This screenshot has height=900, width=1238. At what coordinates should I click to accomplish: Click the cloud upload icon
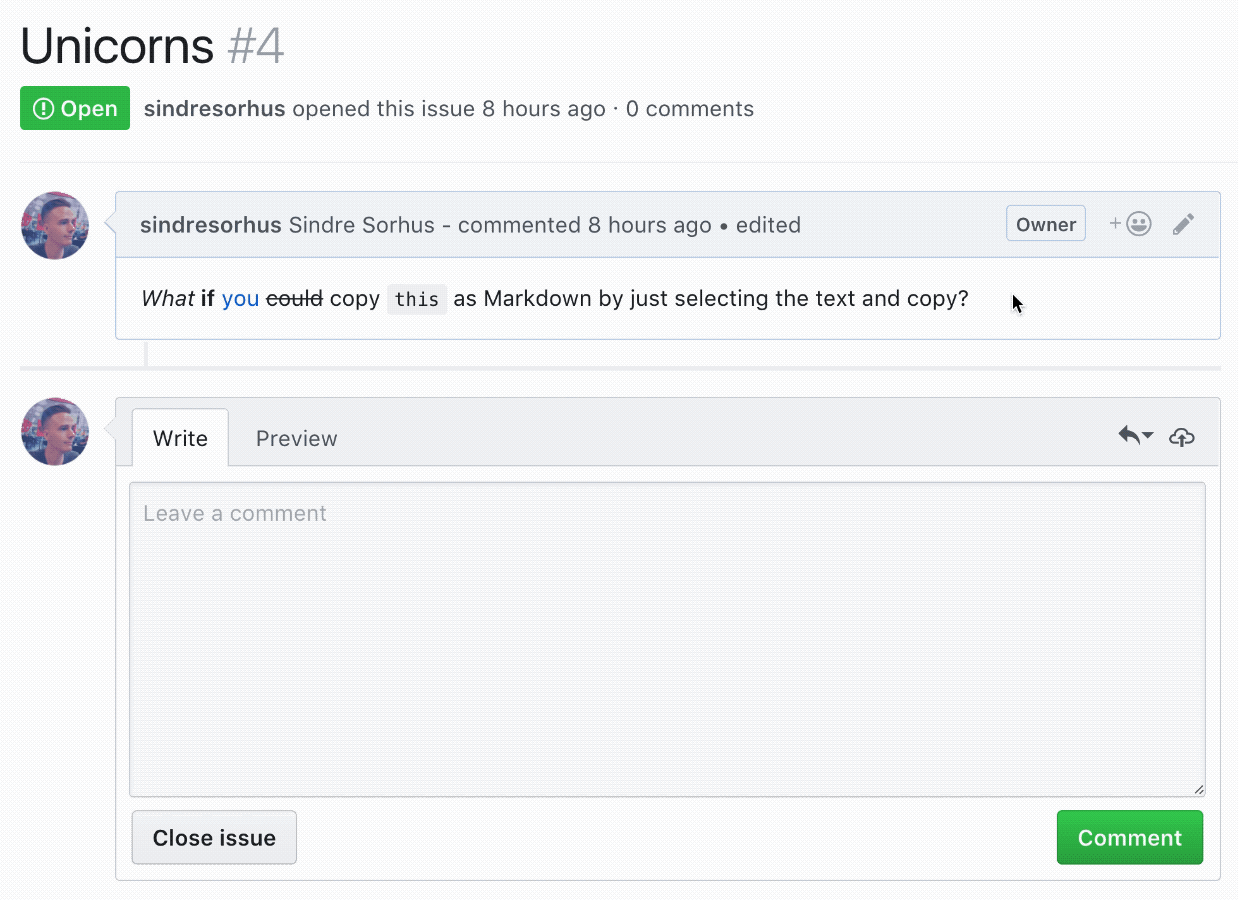click(x=1182, y=437)
